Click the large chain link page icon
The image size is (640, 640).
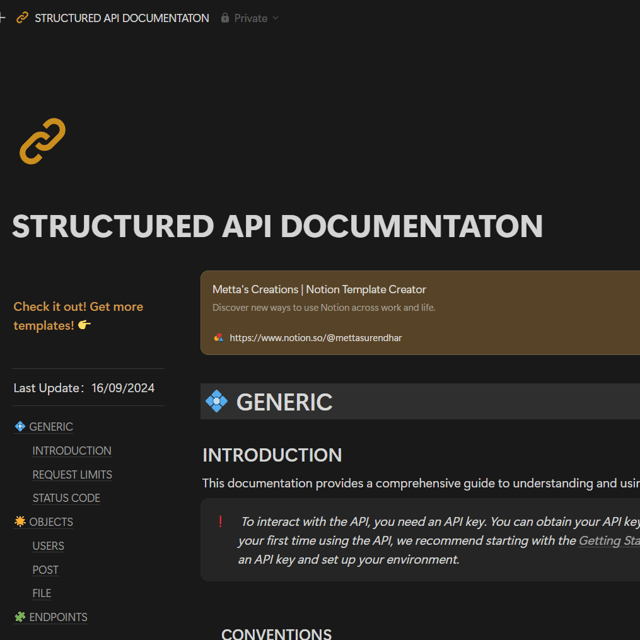coord(42,141)
